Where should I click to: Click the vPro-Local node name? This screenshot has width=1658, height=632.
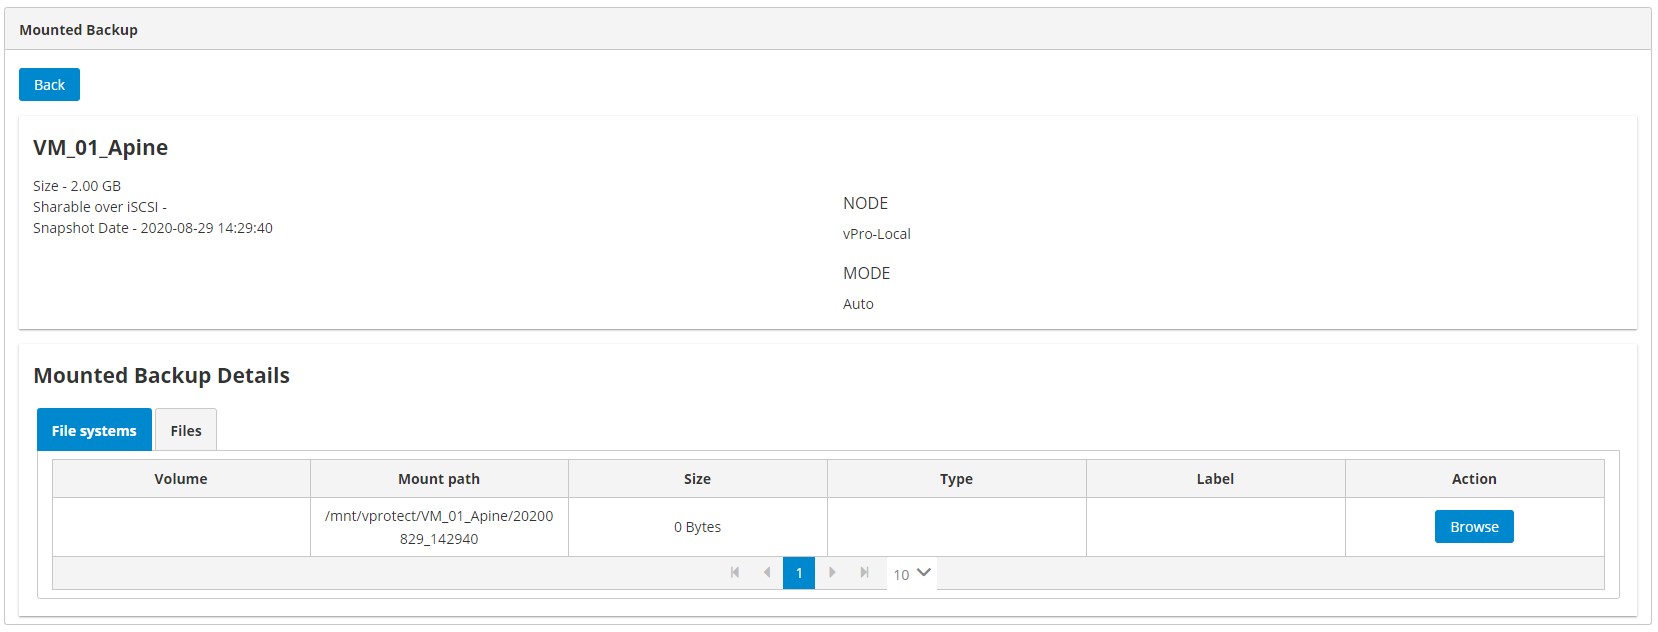(x=877, y=234)
